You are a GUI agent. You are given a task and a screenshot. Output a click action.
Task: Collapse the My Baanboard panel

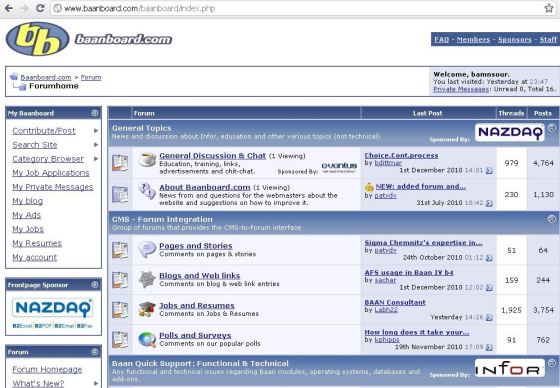[x=95, y=113]
